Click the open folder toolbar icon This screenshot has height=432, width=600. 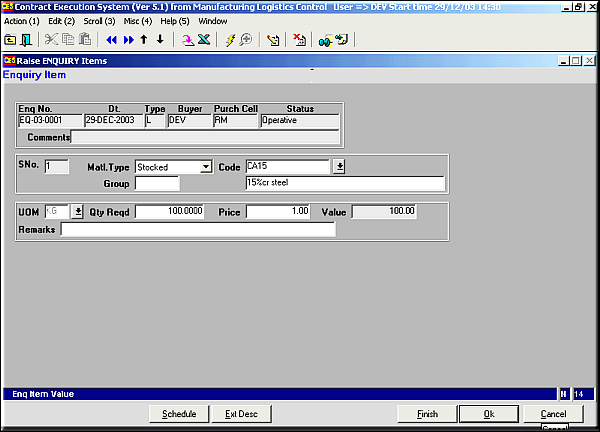(10, 40)
